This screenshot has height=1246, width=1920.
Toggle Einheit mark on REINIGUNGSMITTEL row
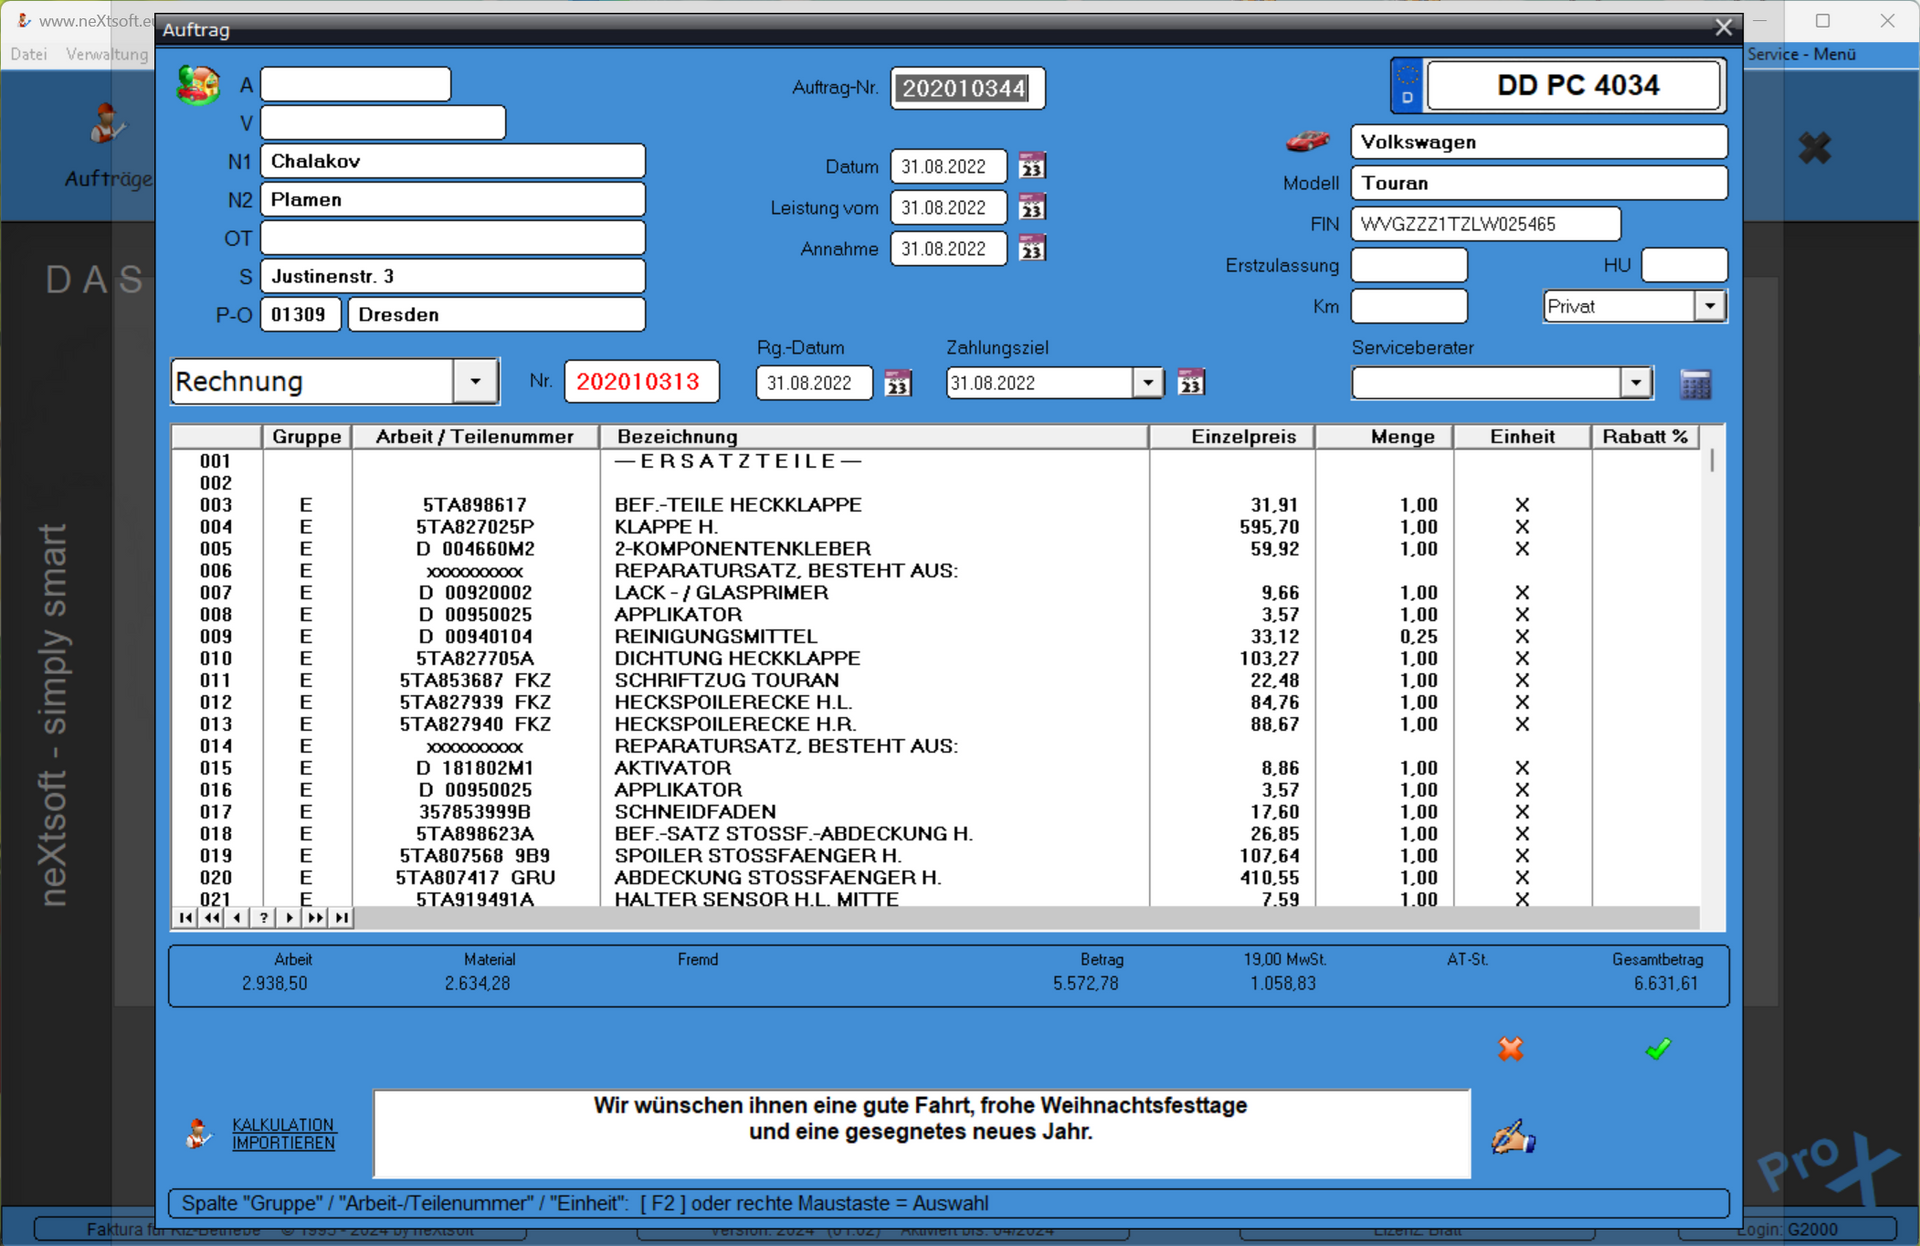pos(1521,637)
